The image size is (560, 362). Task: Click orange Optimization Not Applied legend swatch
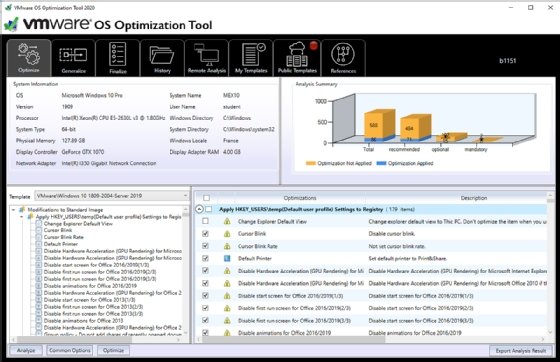click(x=311, y=164)
